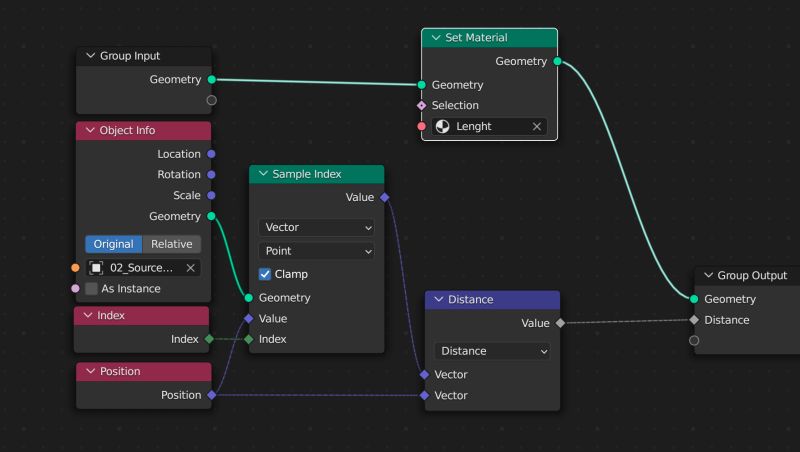Image resolution: width=800 pixels, height=452 pixels.
Task: Click Object Info Scale output socket
Action: (x=211, y=195)
